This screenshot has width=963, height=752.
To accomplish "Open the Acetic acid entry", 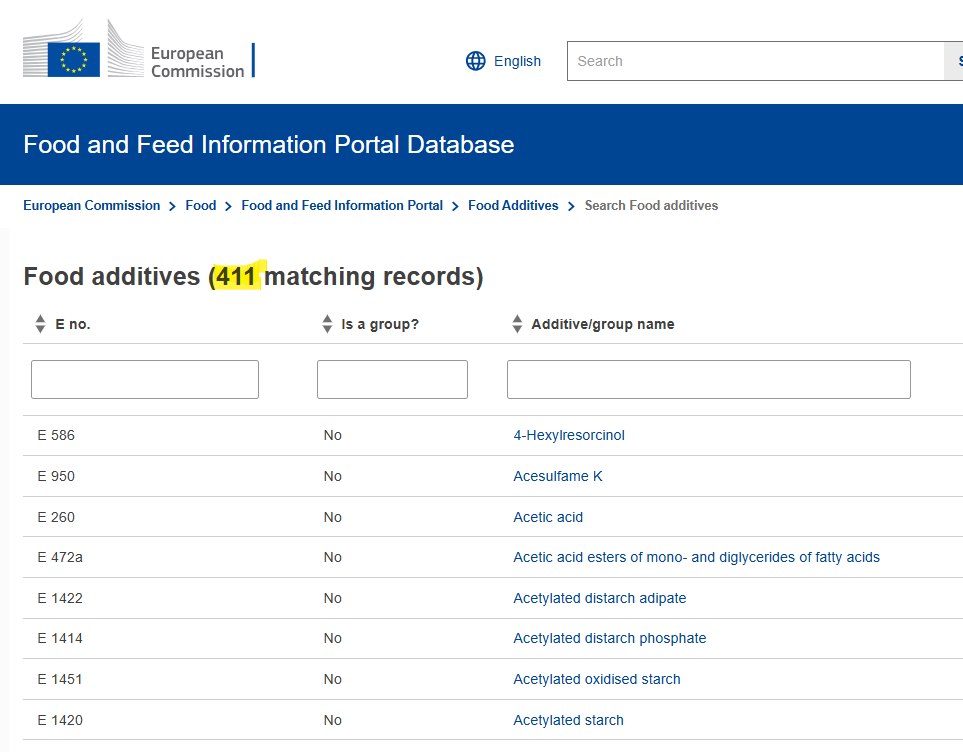I will tap(548, 517).
